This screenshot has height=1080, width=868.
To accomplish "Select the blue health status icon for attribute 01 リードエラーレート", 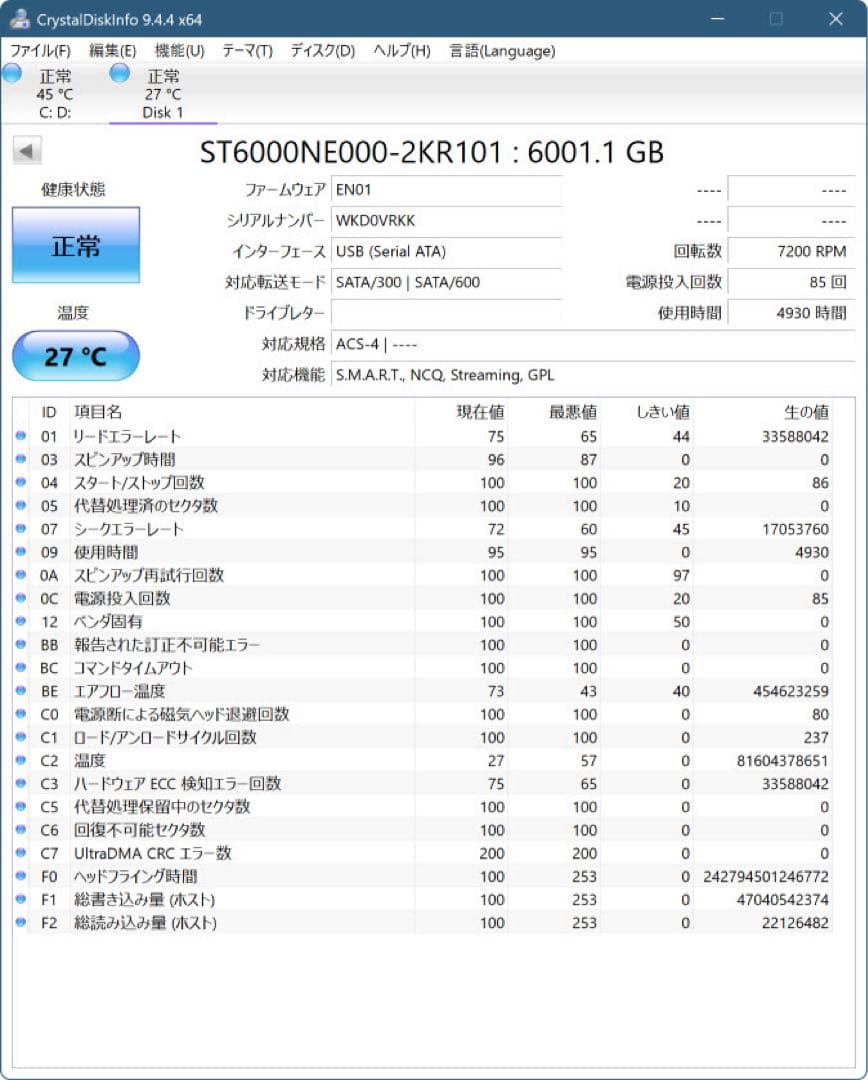I will click(22, 436).
